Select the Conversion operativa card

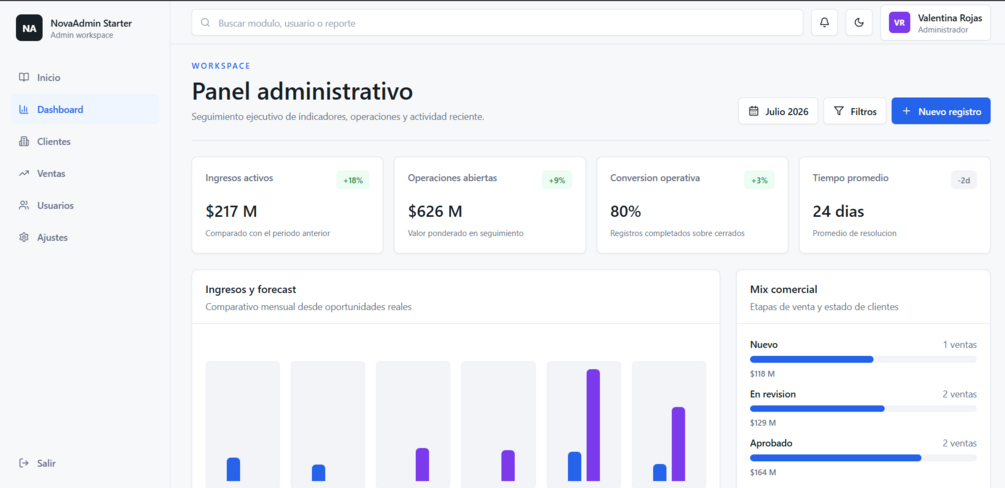[692, 205]
